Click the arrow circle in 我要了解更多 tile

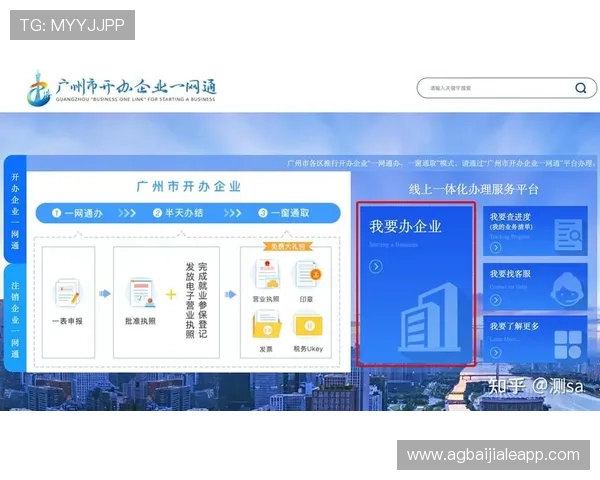coord(496,352)
